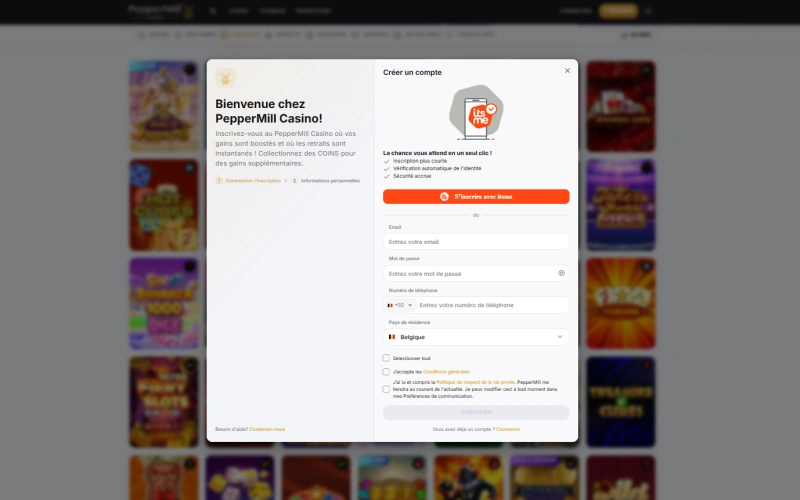Show password using the eye icon
This screenshot has width=800, height=500.
561,273
